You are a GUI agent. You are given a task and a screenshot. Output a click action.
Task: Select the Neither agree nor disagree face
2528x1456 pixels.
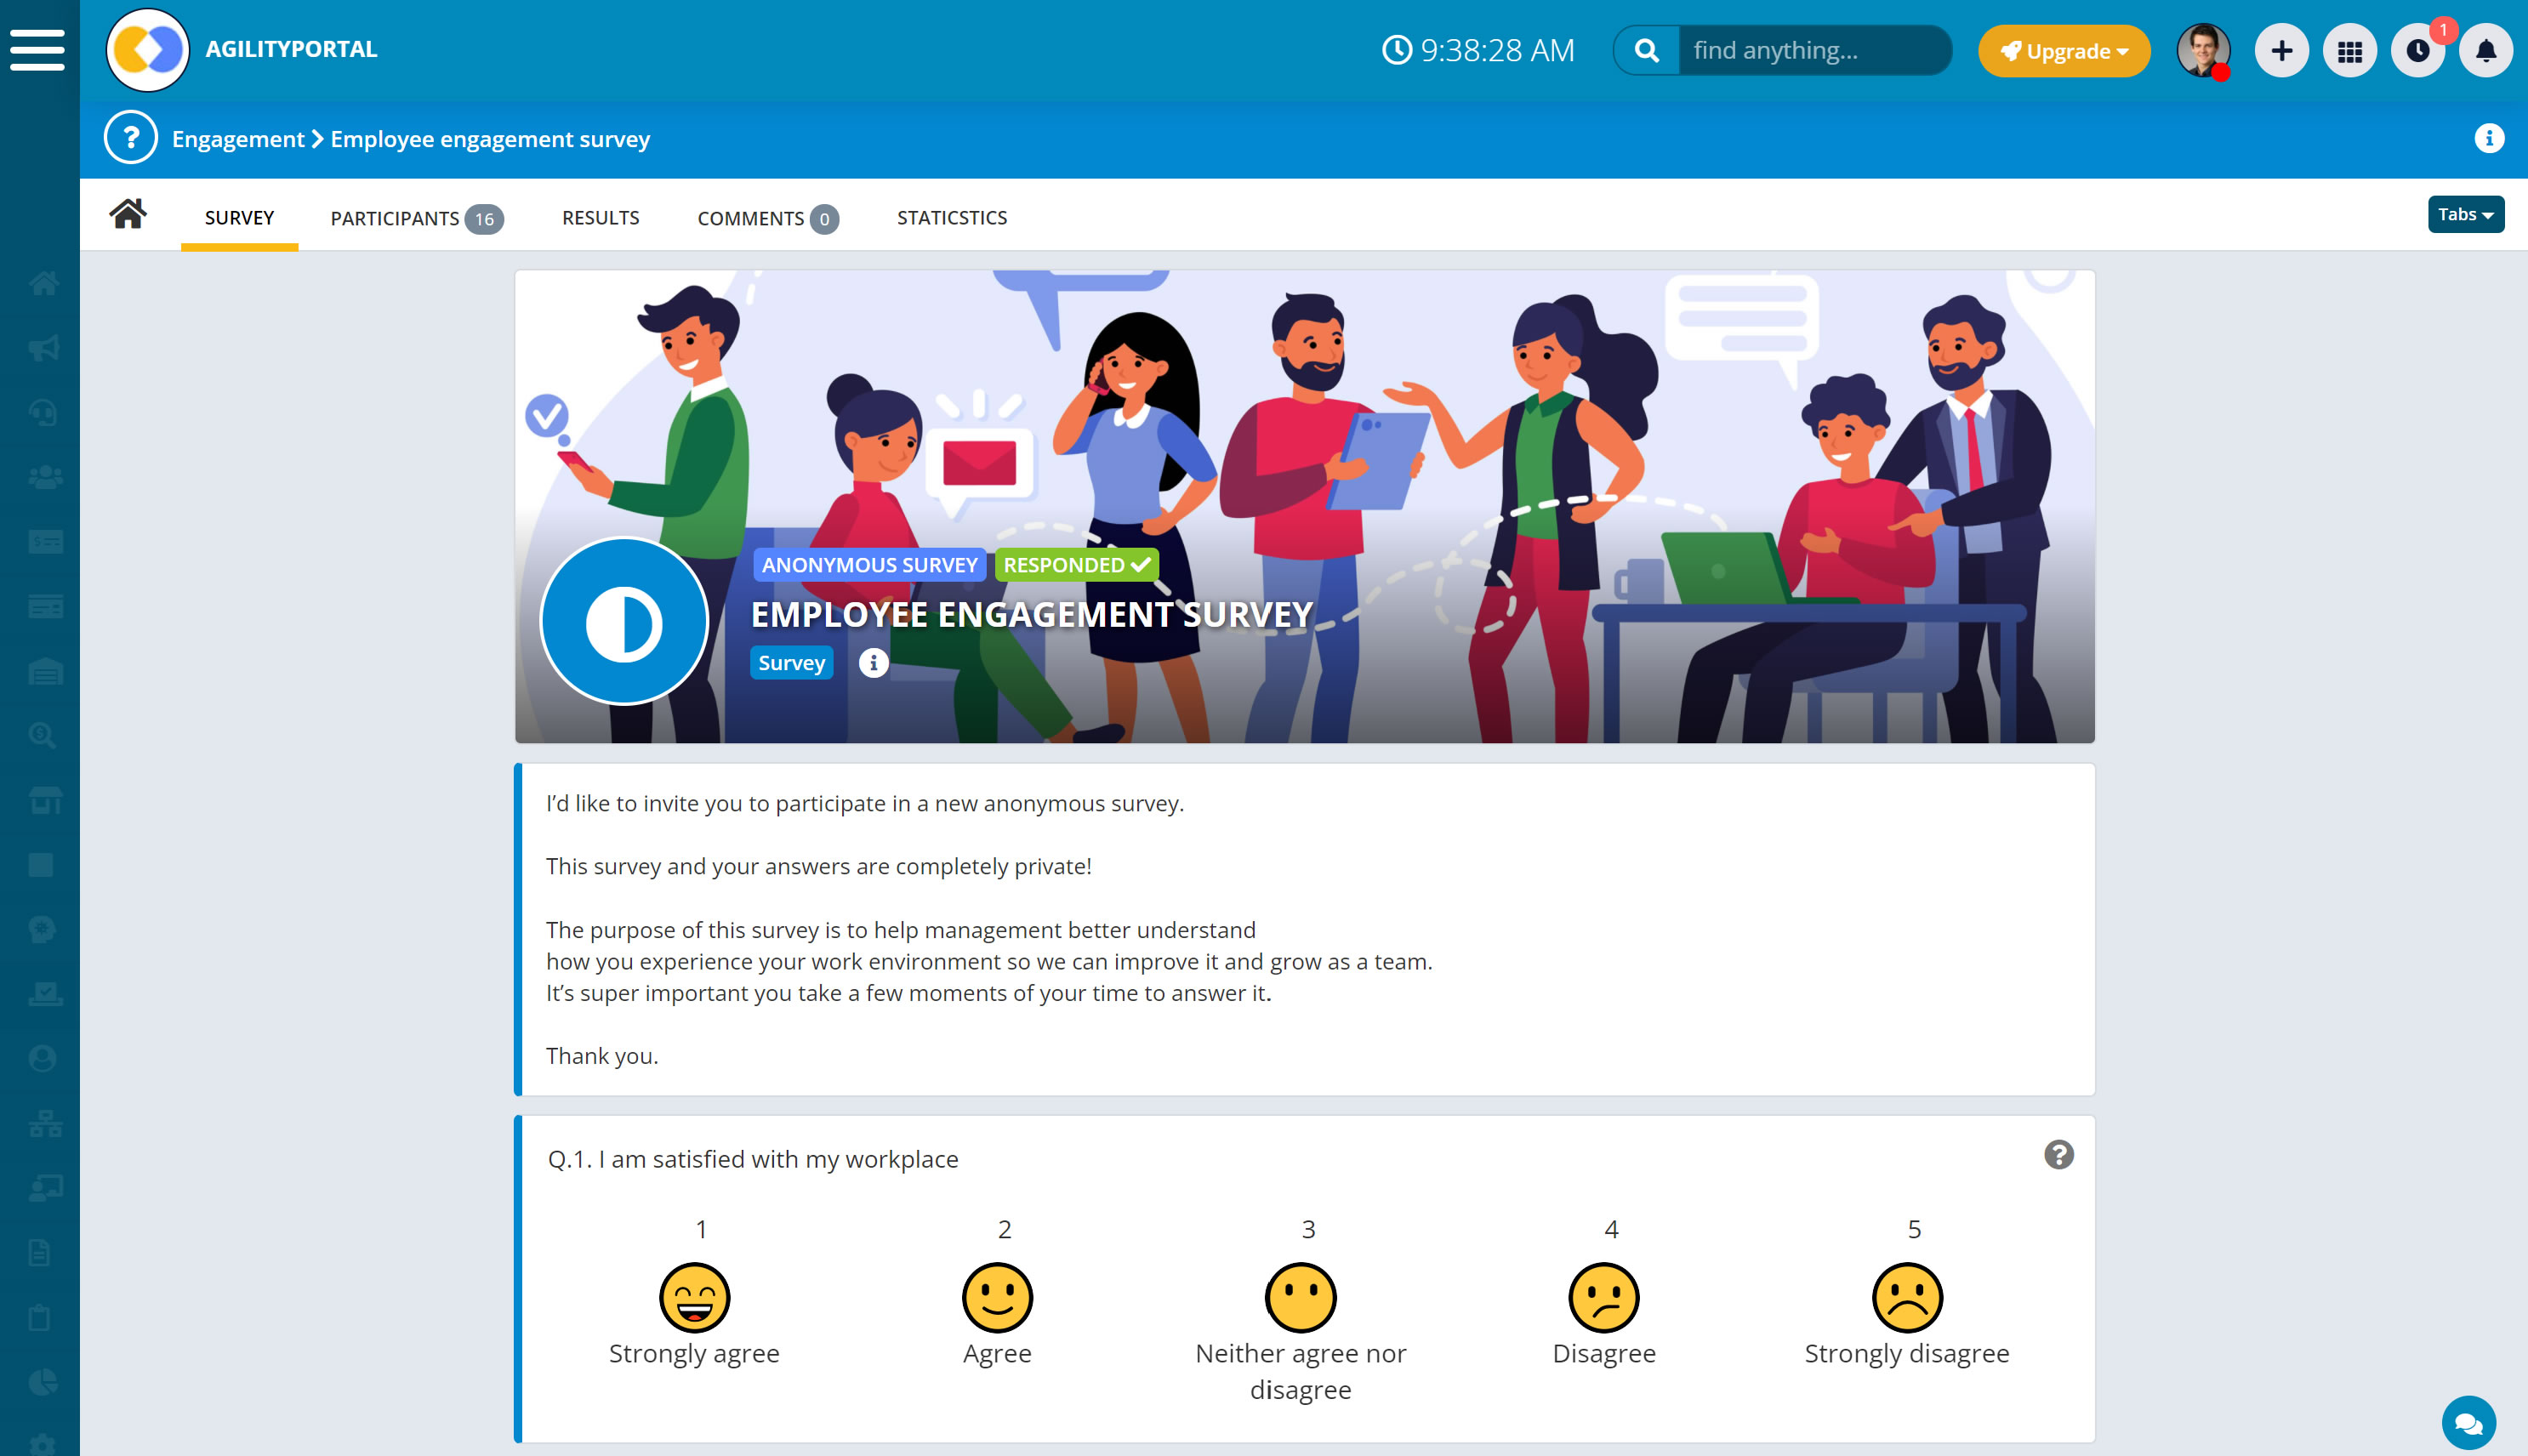point(1300,1298)
